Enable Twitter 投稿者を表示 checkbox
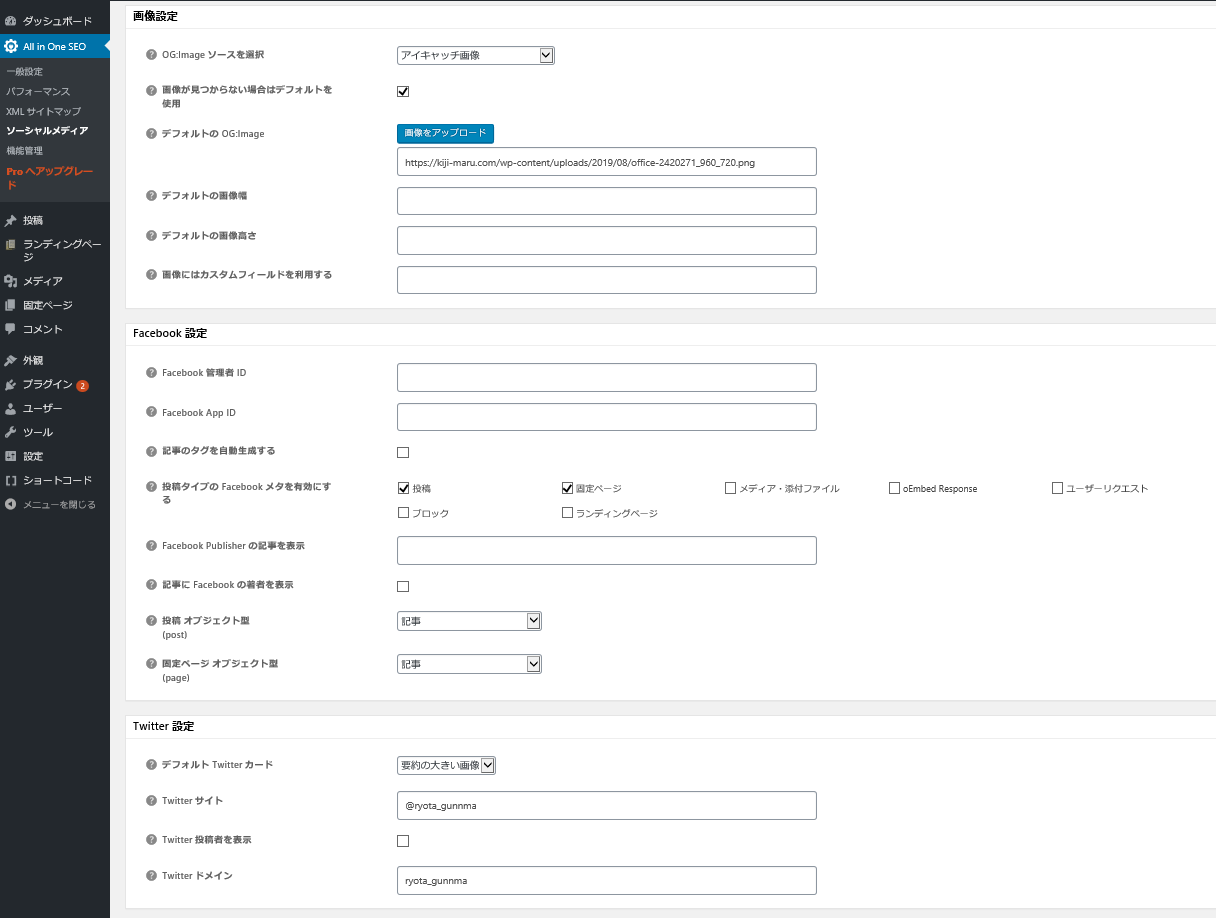The image size is (1216, 918). 403,841
